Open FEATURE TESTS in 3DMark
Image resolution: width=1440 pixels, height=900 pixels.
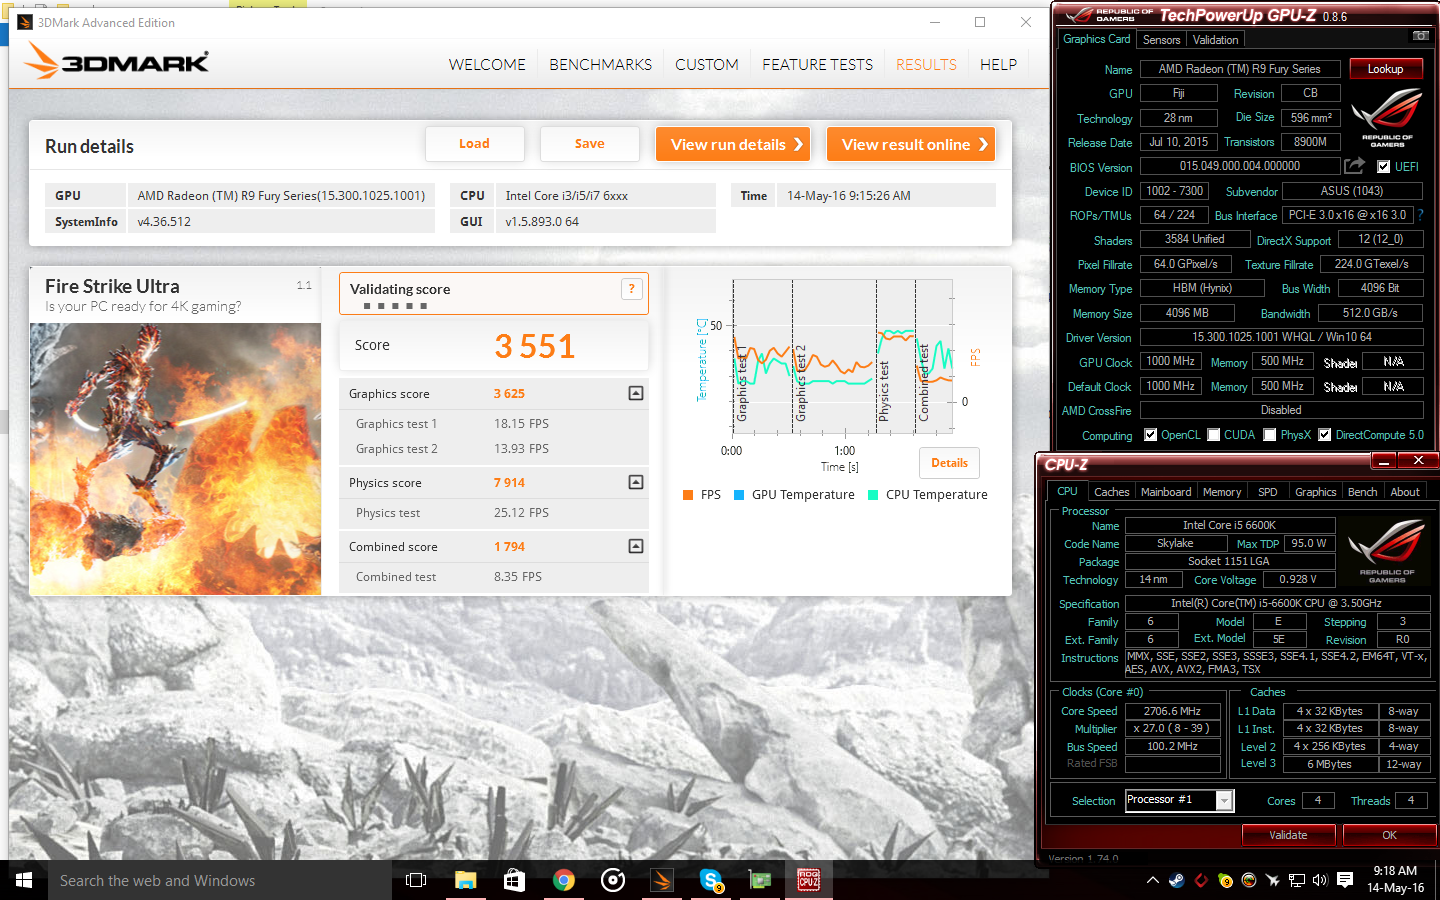coord(817,64)
